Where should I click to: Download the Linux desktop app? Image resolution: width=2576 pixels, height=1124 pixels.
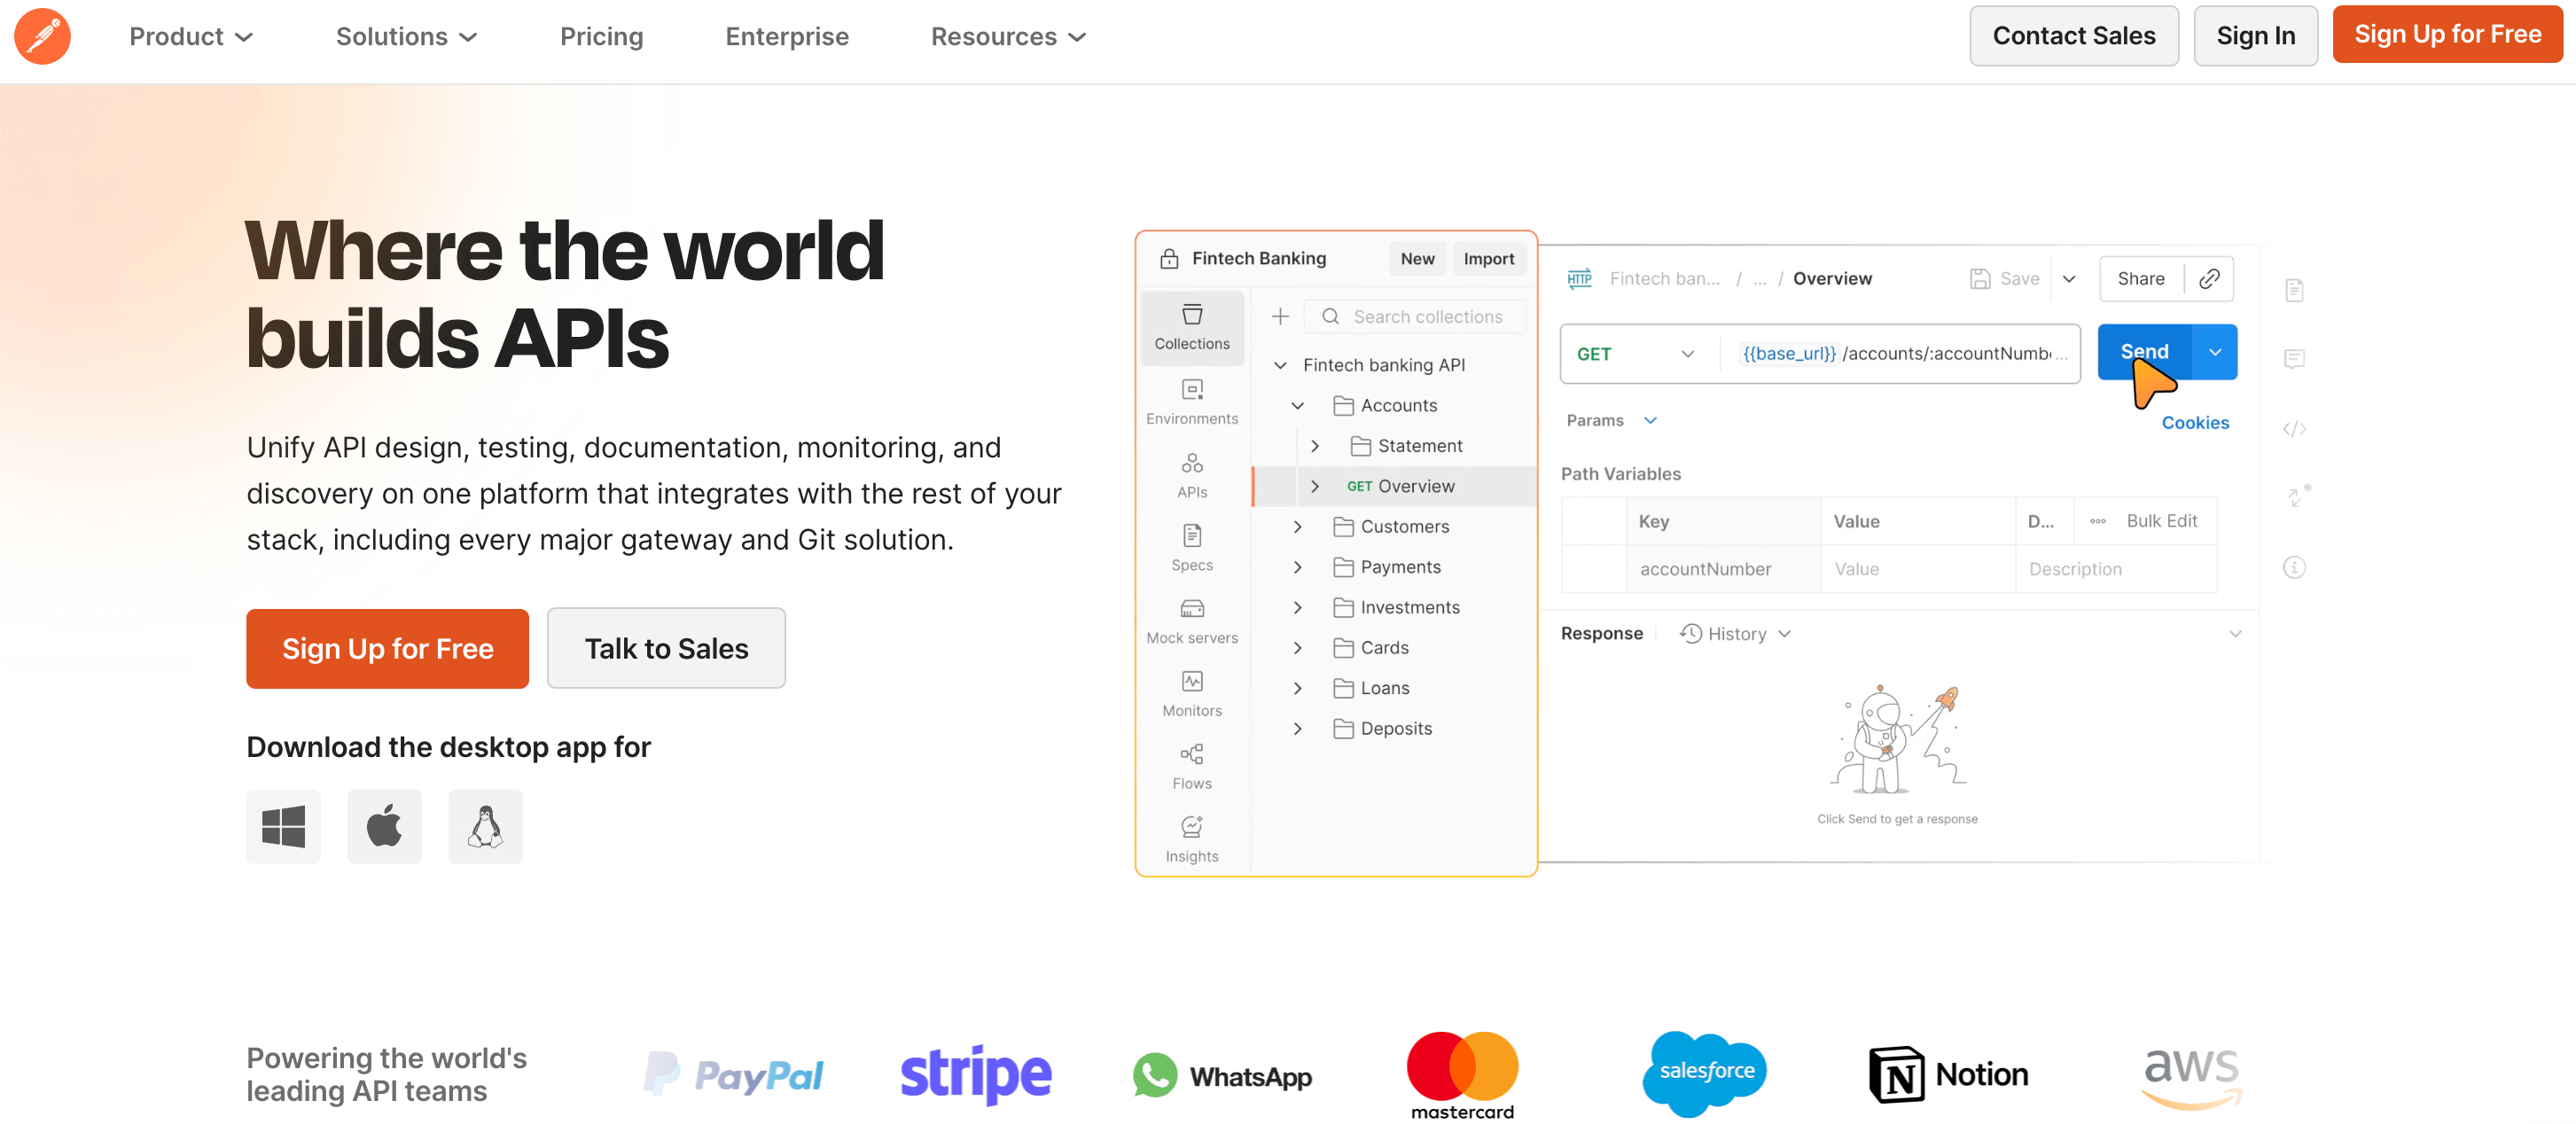(x=485, y=826)
